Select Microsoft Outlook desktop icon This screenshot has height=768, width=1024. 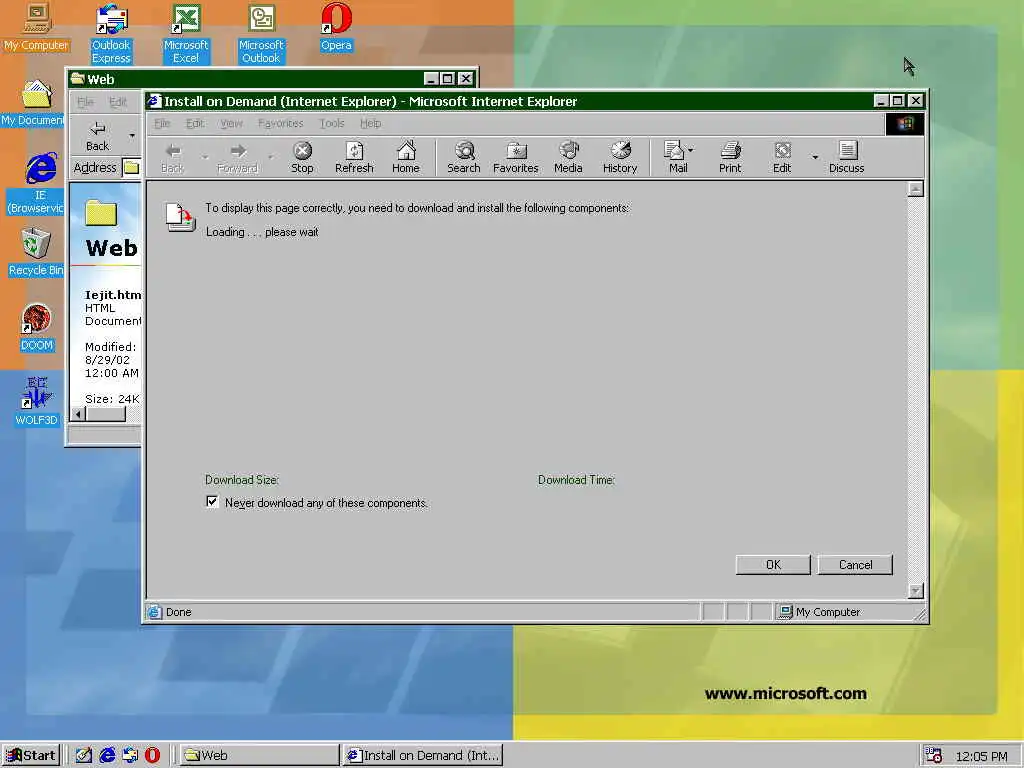pos(261,33)
